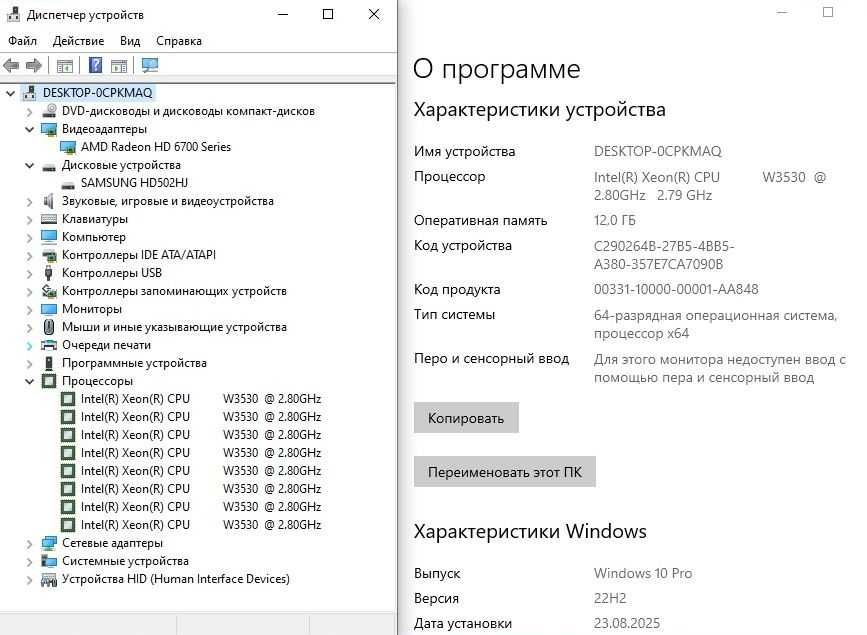867x635 pixels.
Task: Click Переименовать этот ПК button
Action: (504, 472)
